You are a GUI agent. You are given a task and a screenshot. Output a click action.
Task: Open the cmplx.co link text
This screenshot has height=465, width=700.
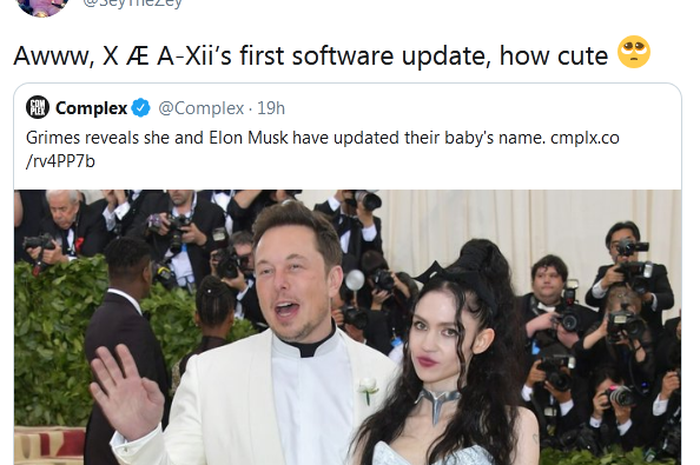(x=585, y=138)
